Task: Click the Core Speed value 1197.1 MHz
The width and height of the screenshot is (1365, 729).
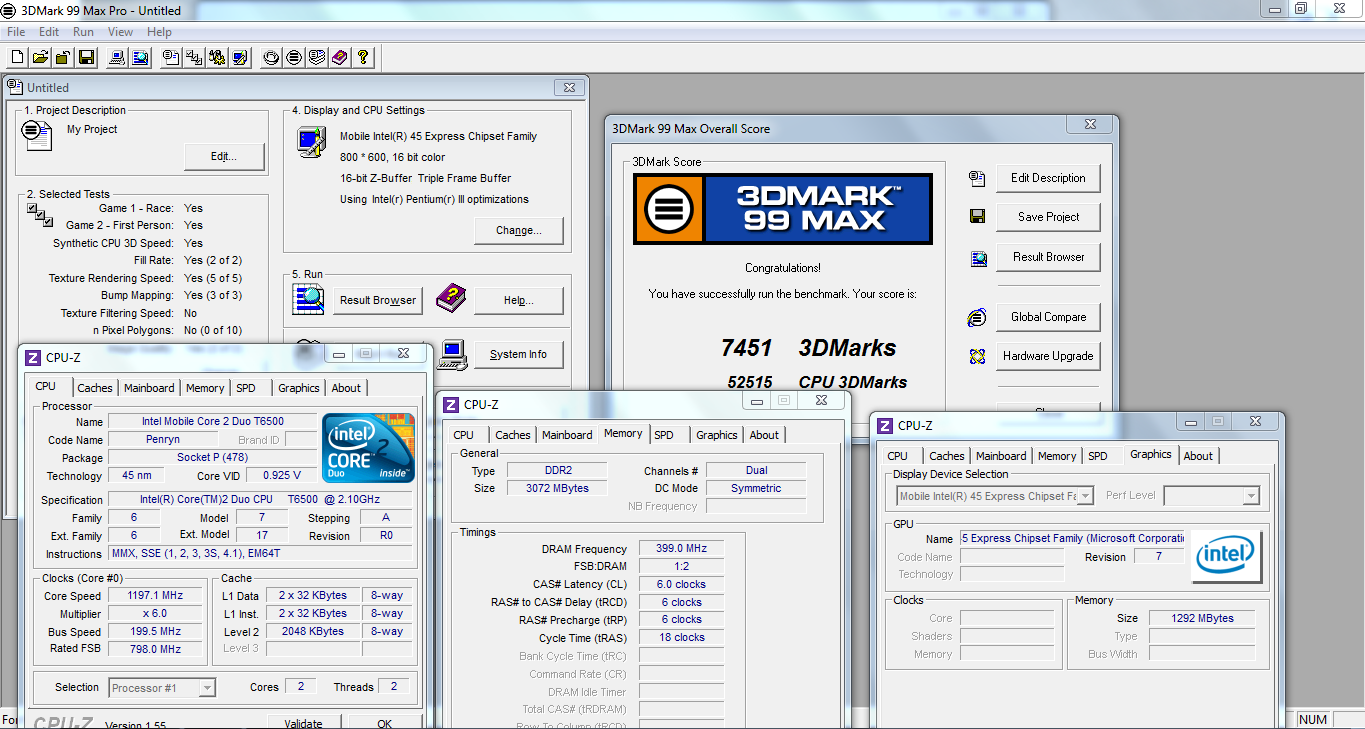Action: click(x=154, y=596)
